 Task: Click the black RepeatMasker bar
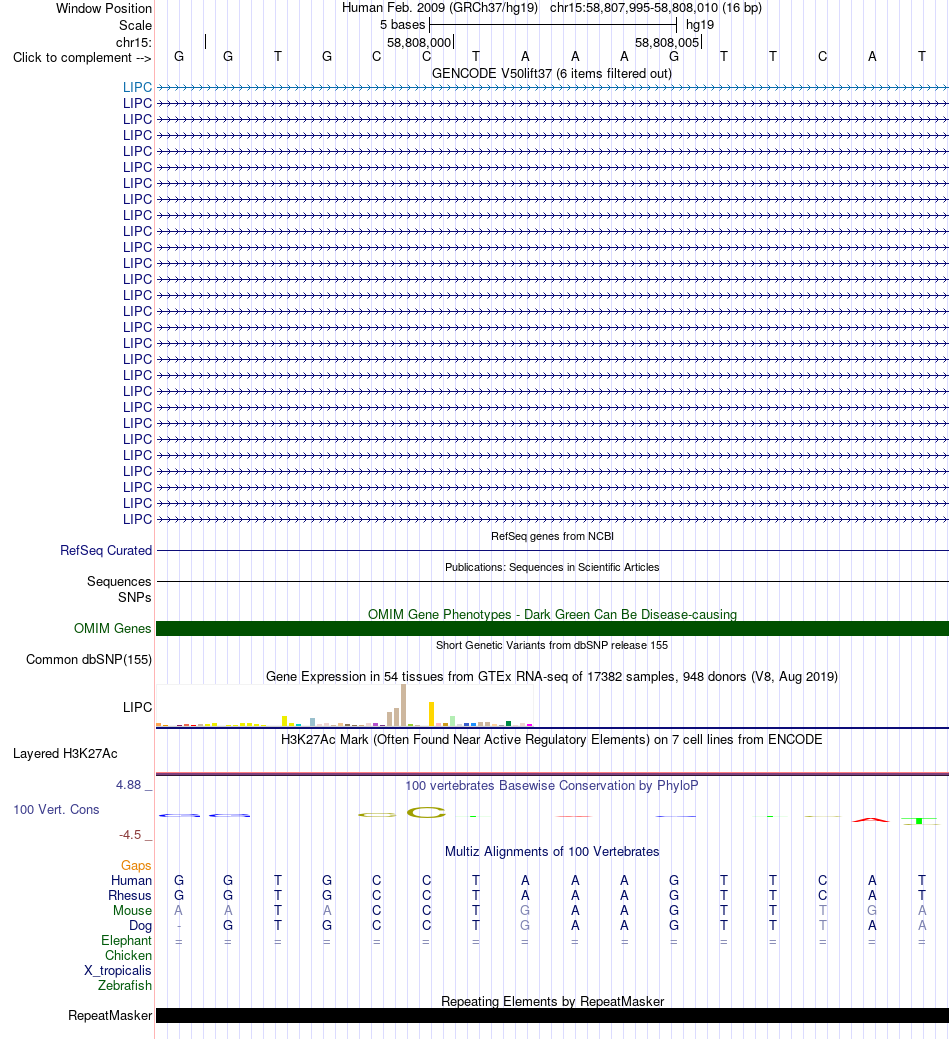pos(553,1016)
